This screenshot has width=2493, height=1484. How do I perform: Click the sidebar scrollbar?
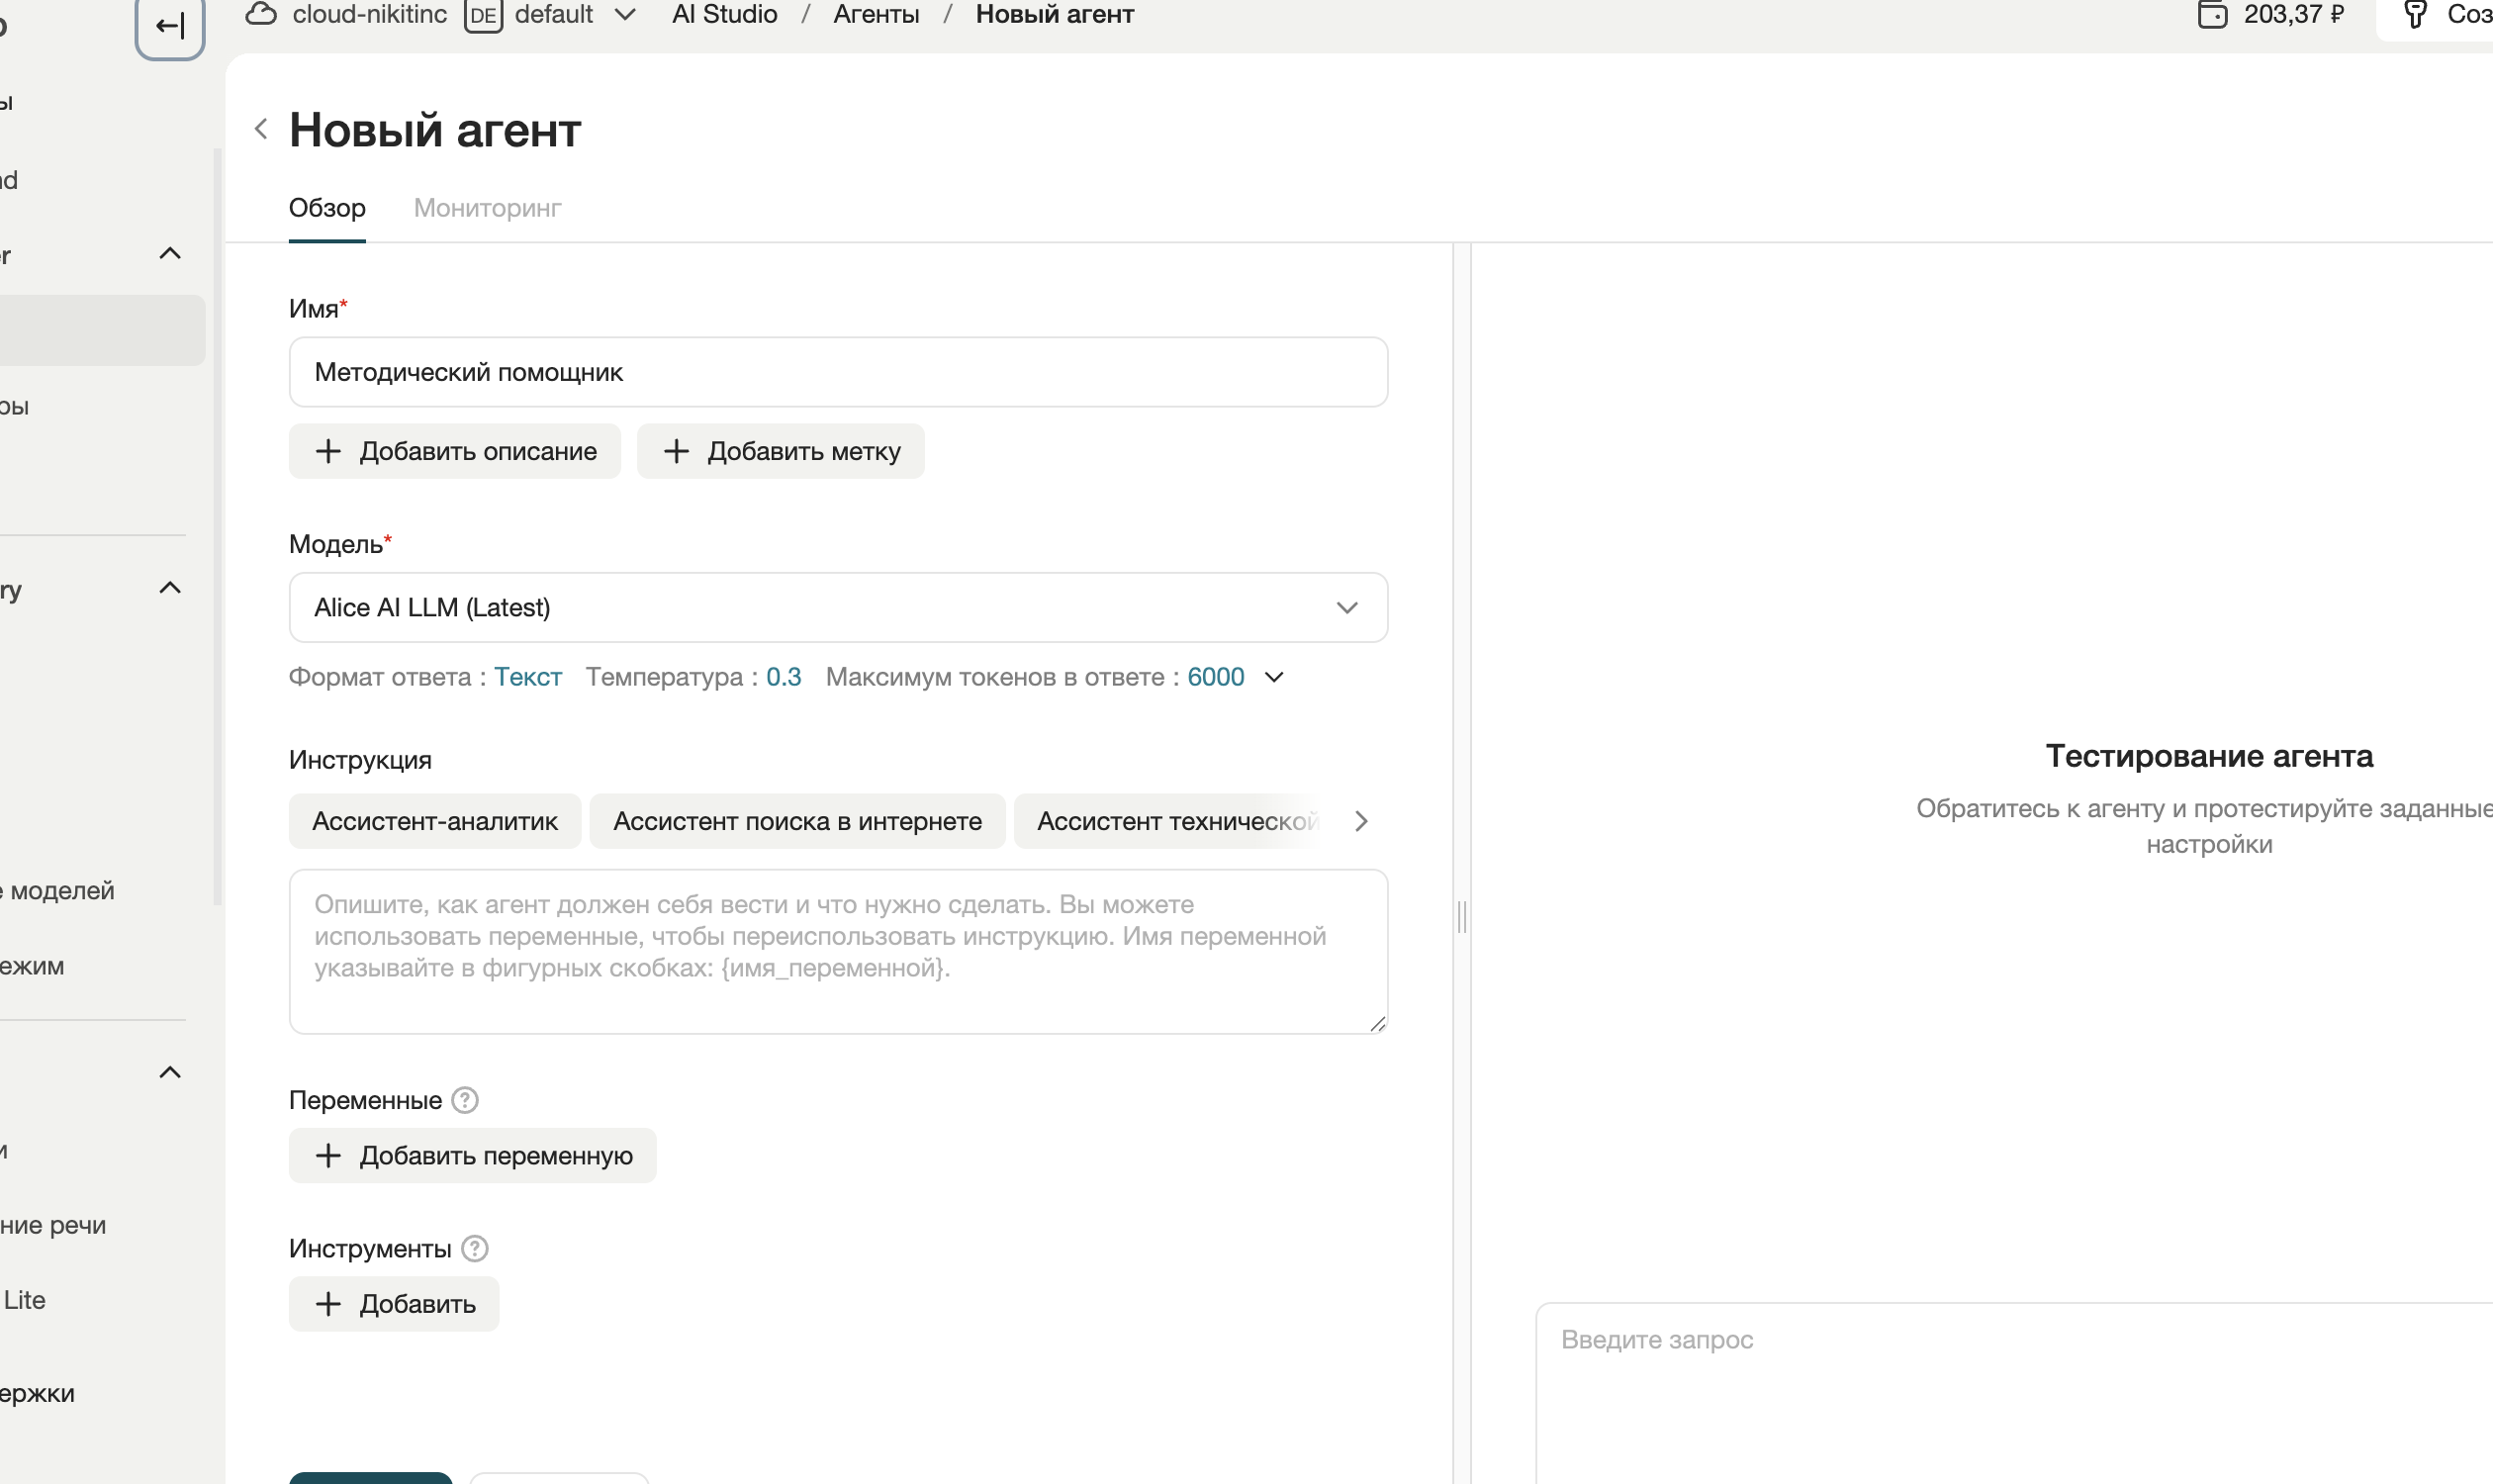click(217, 527)
